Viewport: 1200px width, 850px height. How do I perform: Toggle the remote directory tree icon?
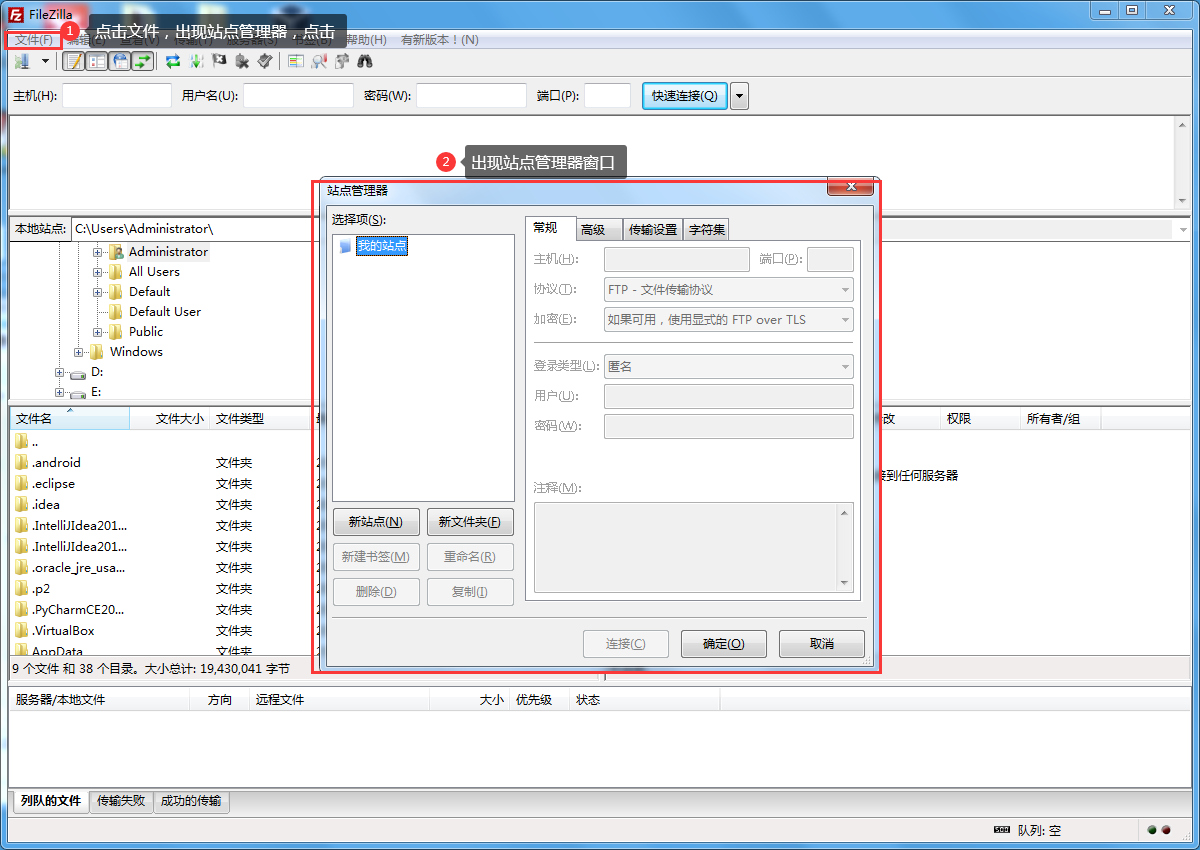tap(120, 61)
